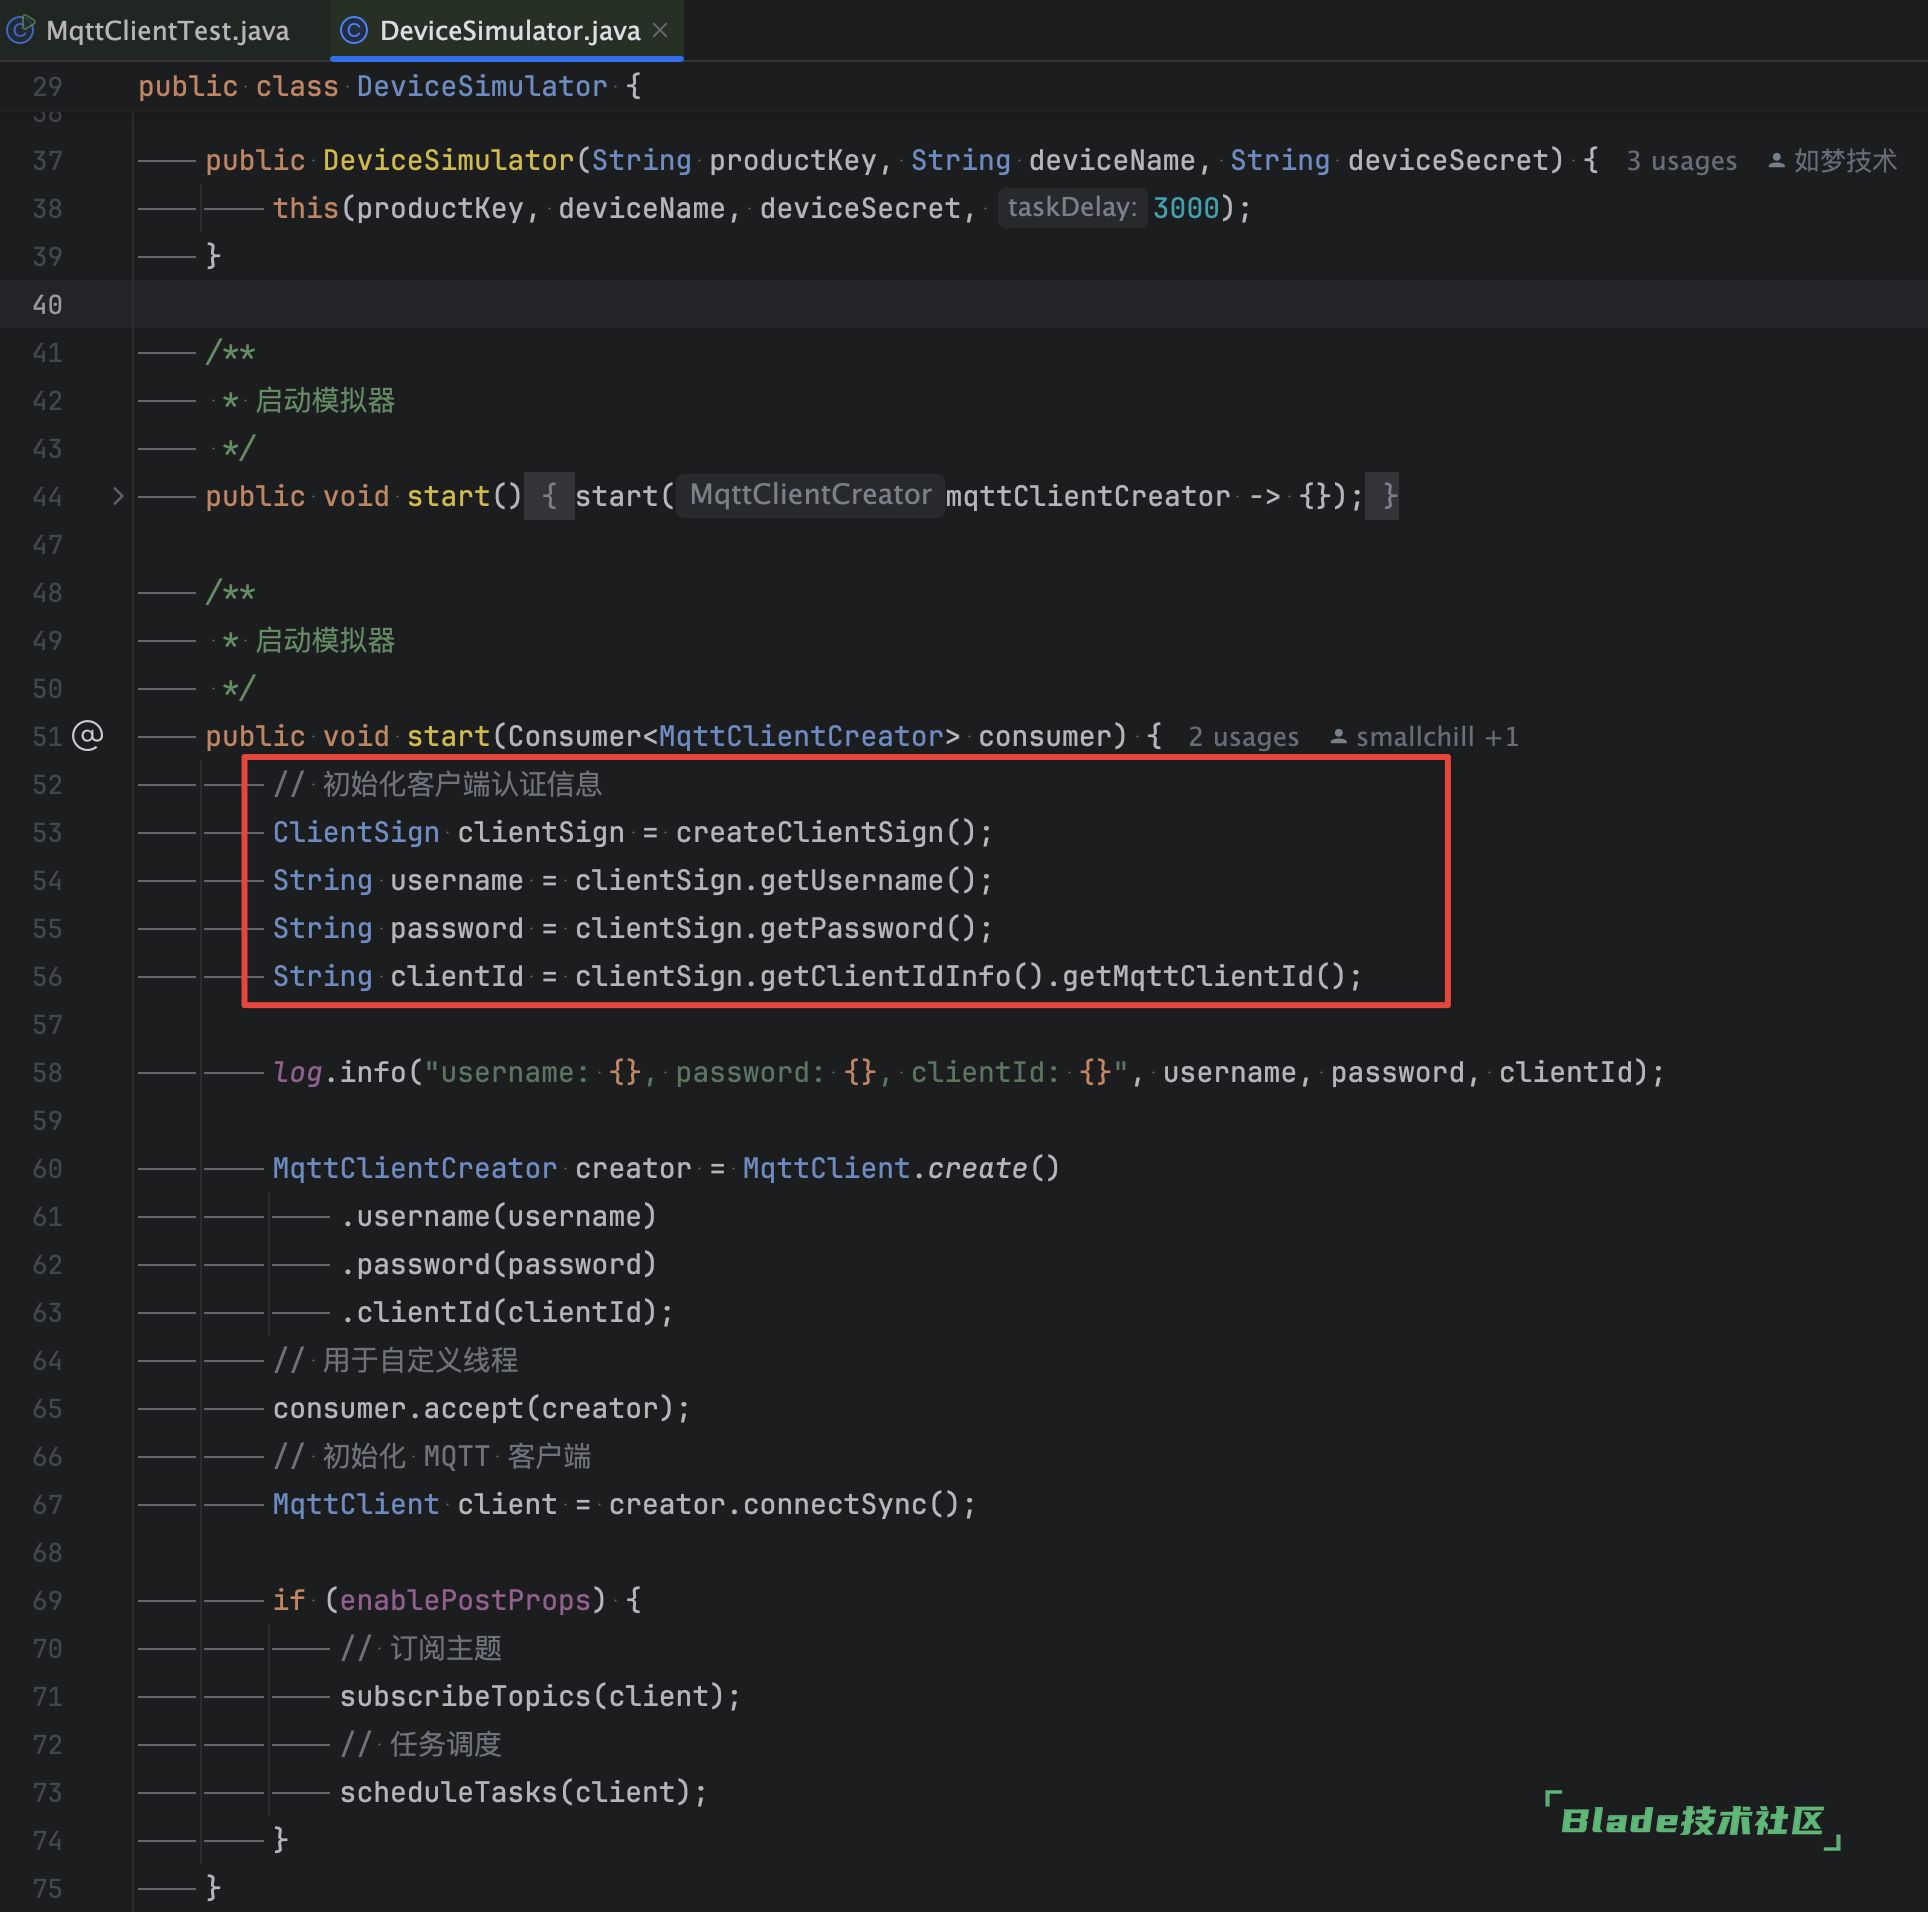Click the ClientSign type on line 53
The height and width of the screenshot is (1912, 1928).
(x=356, y=832)
